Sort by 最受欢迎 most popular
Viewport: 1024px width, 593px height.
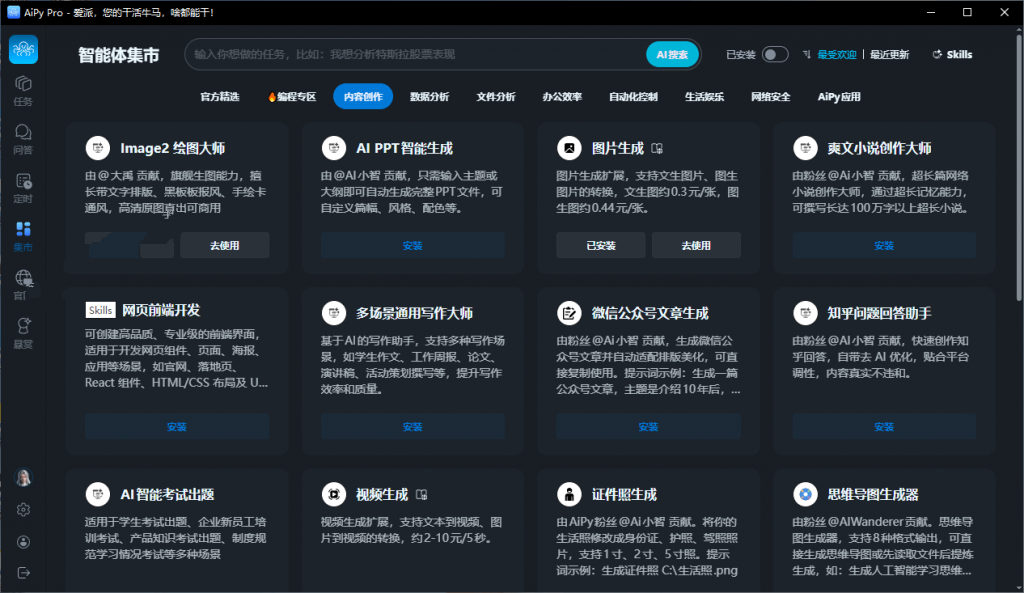click(x=837, y=55)
